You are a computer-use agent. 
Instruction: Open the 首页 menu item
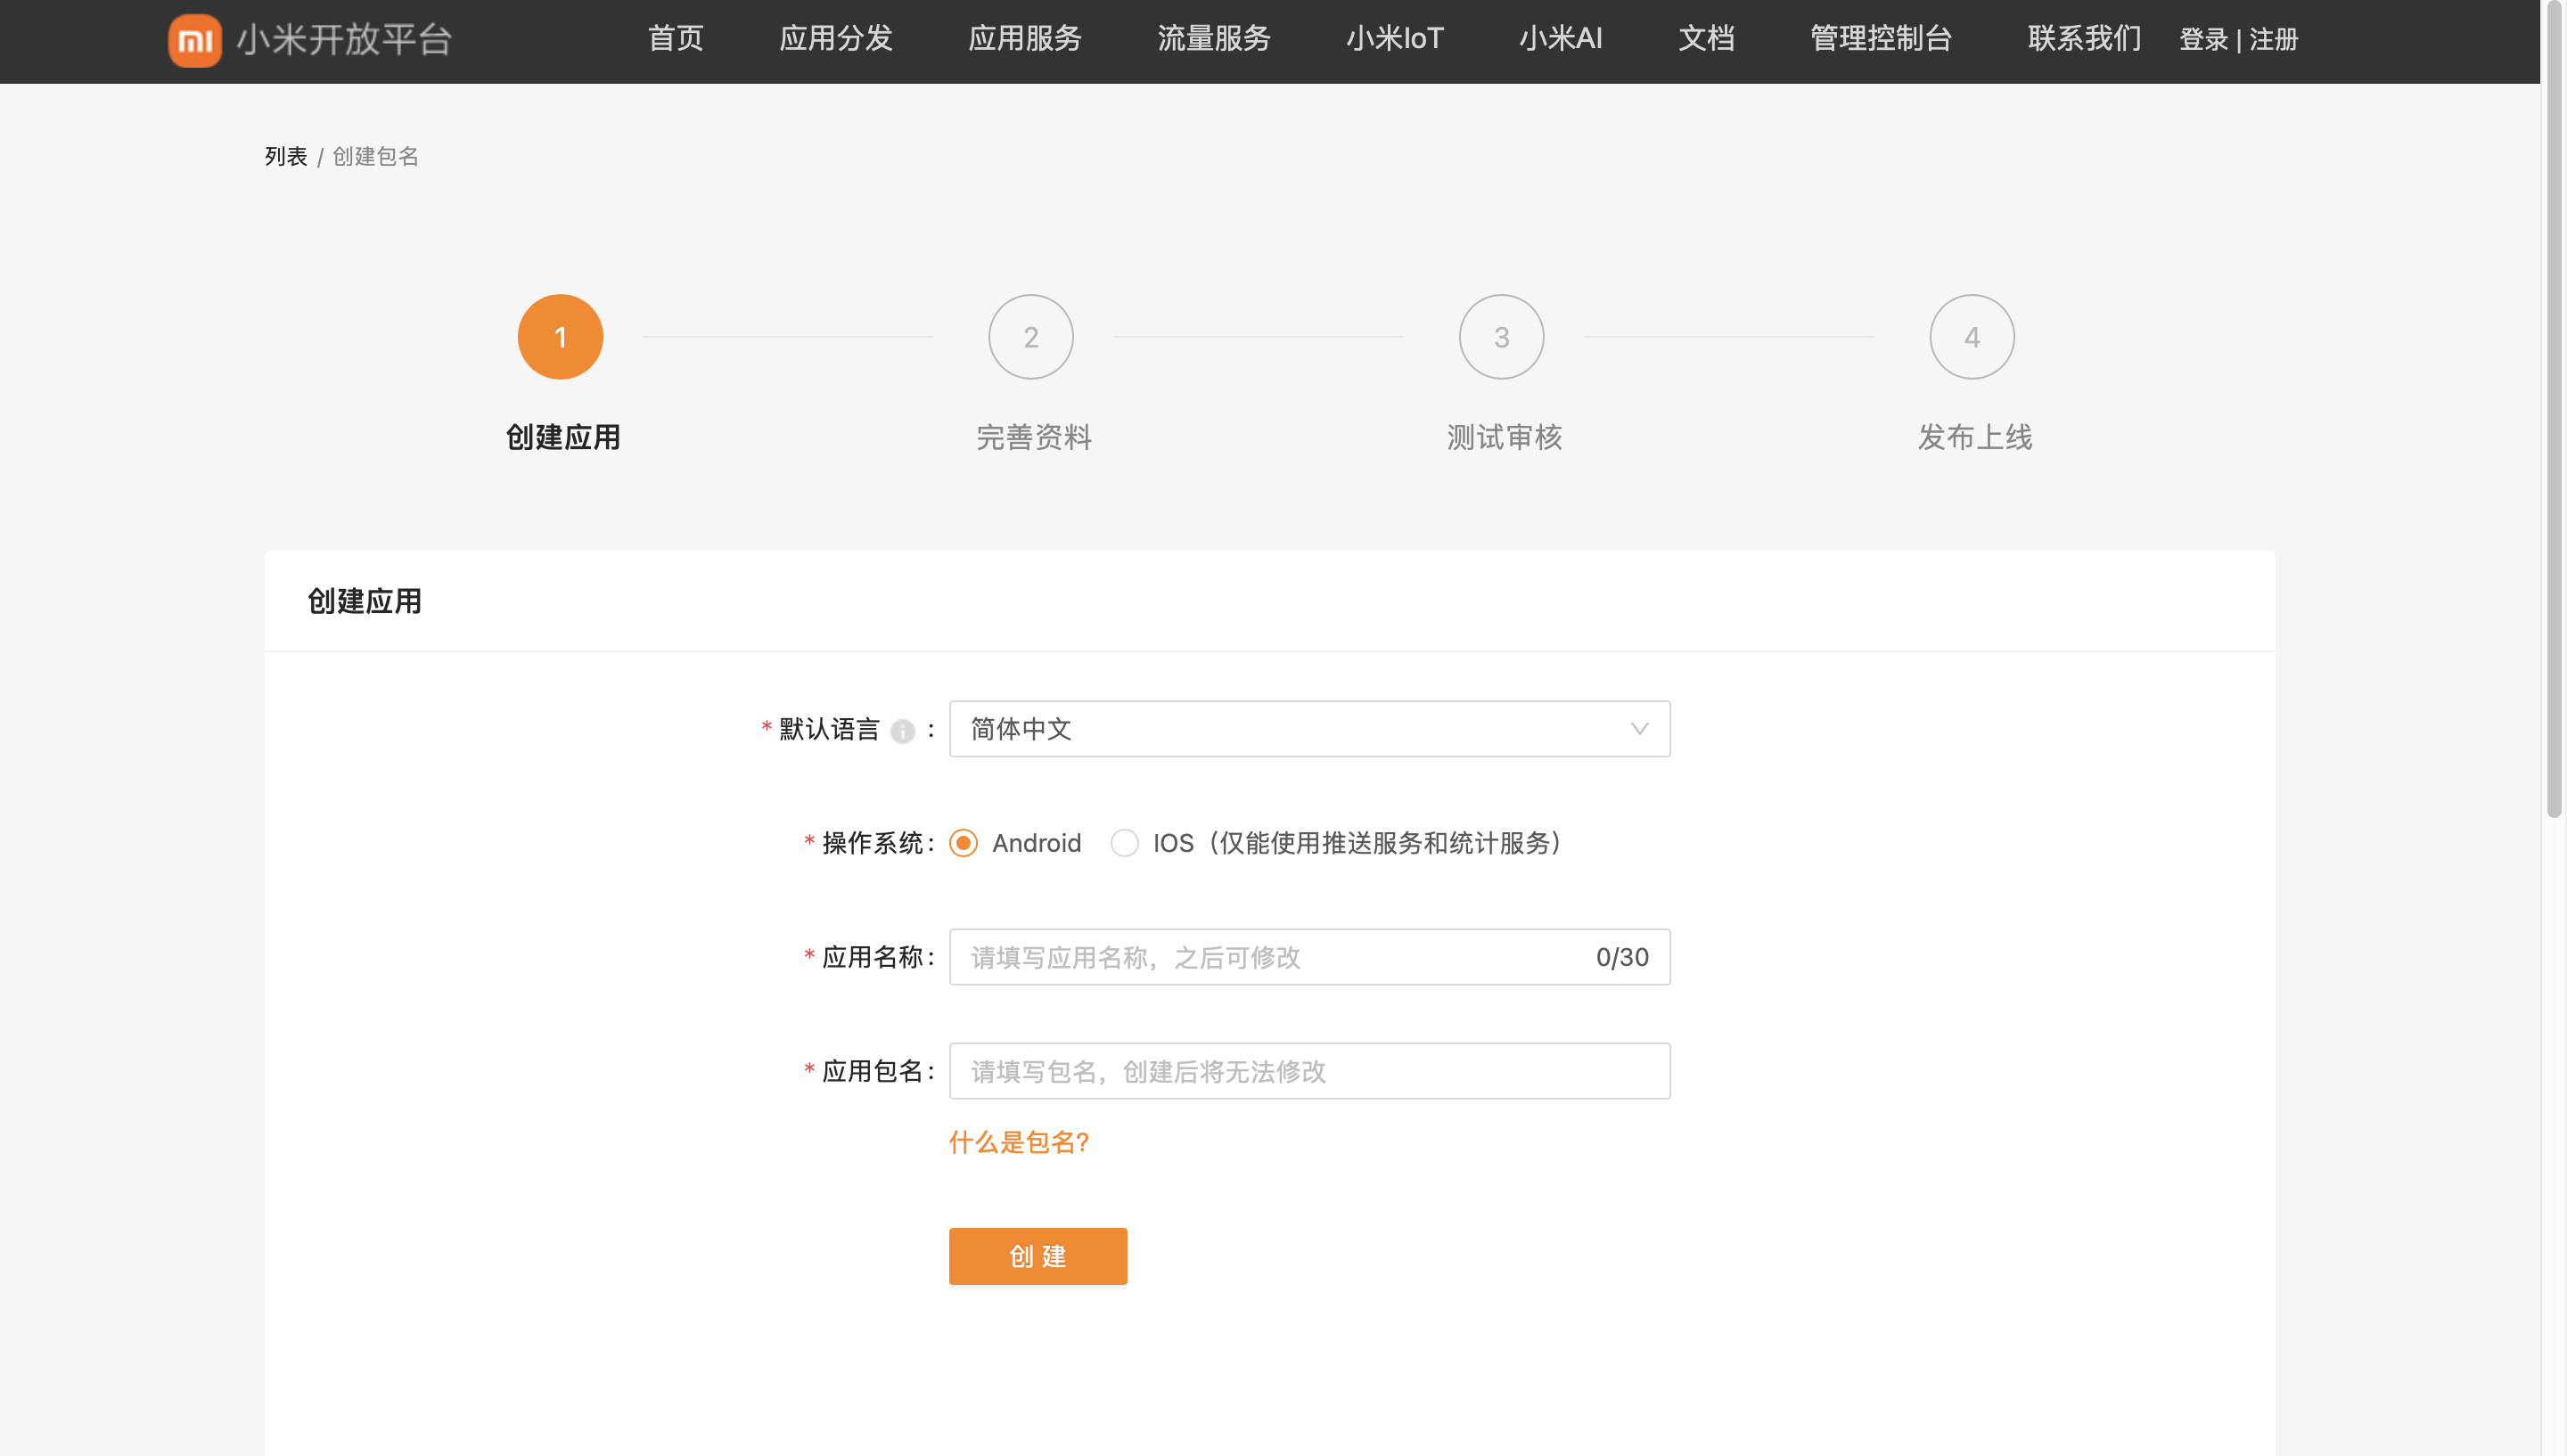click(676, 39)
